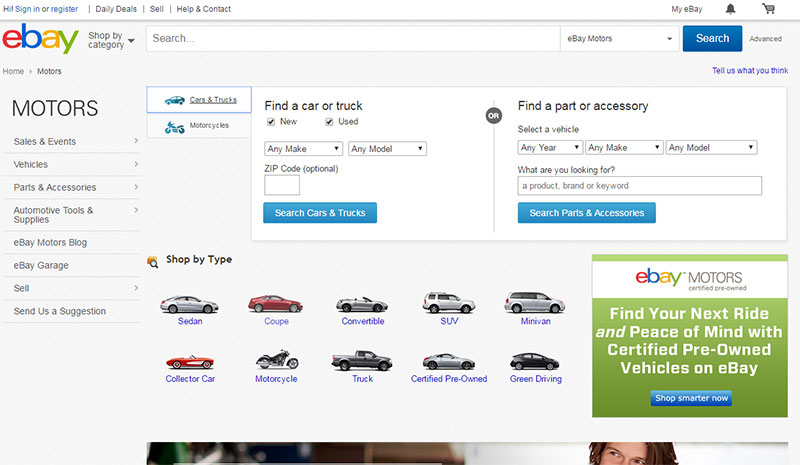Viewport: 800px width, 465px height.
Task: Open Sell item in the sidebar
Action: pos(71,288)
